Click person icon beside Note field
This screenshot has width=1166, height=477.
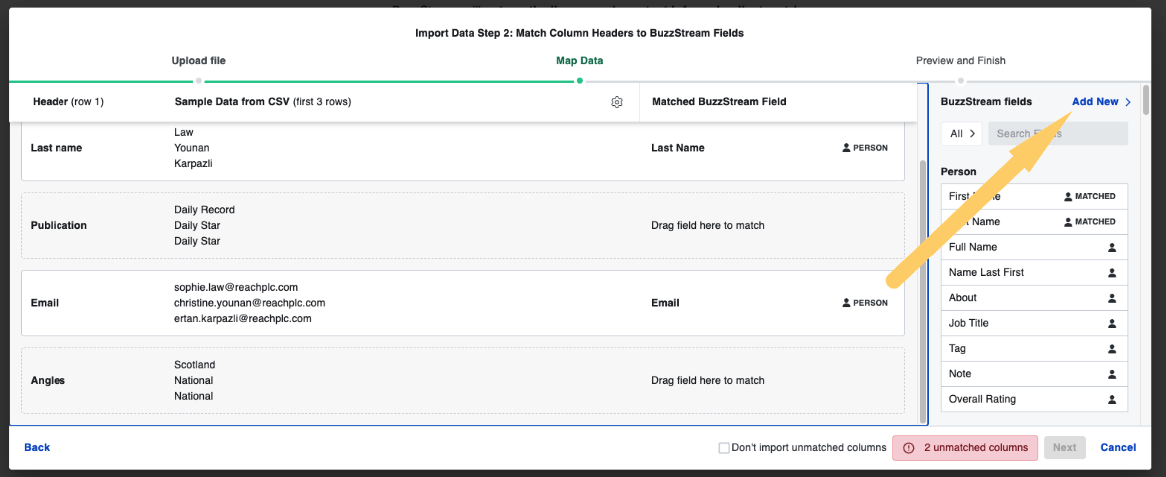[x=1112, y=374]
